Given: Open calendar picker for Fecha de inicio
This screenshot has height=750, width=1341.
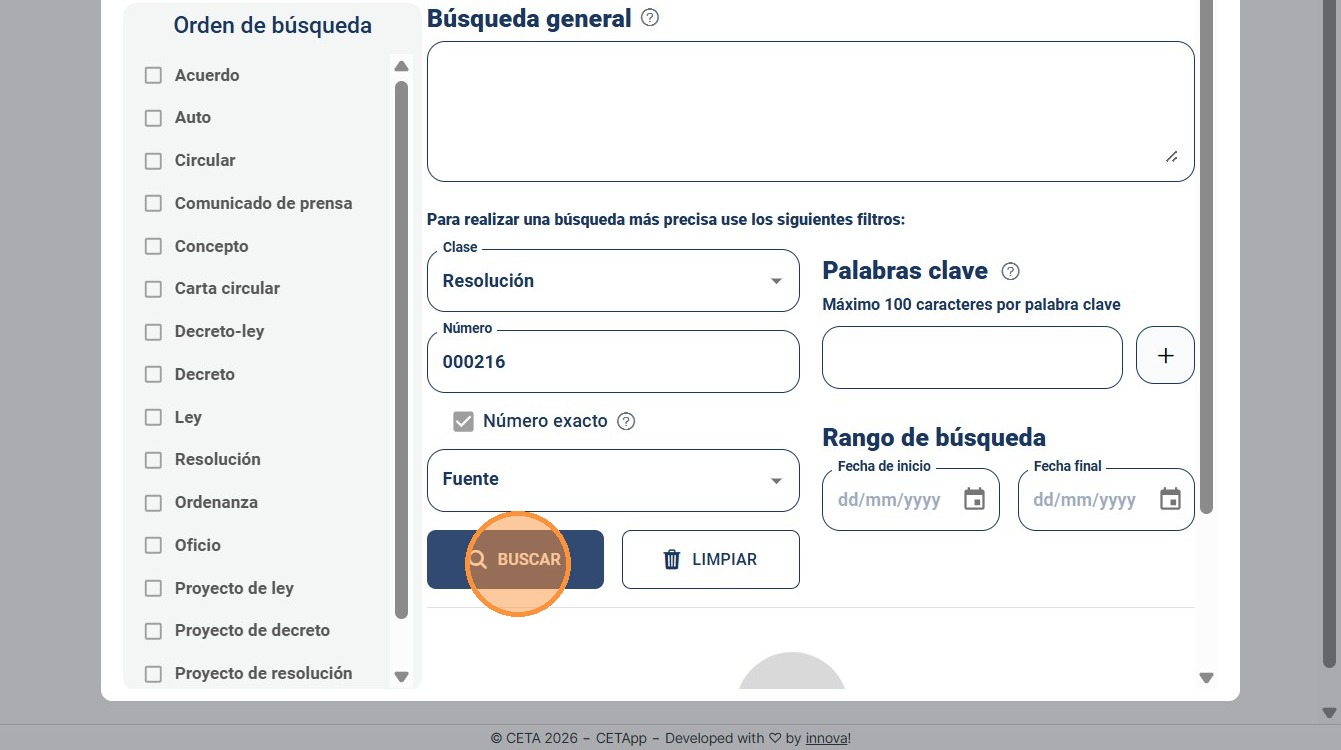Looking at the screenshot, I should [x=974, y=499].
